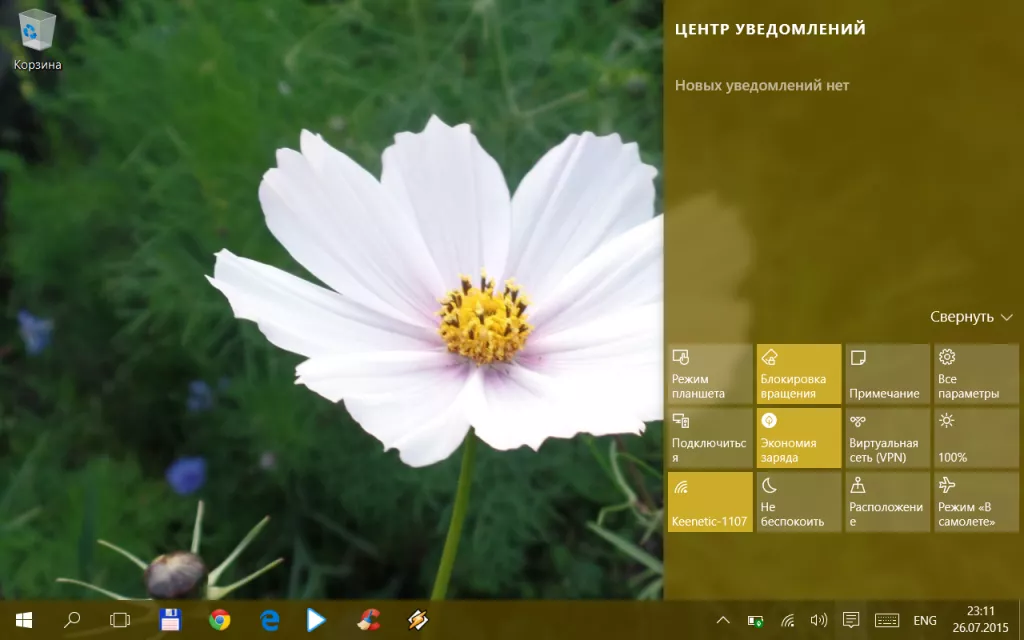Show hidden tray icons chevron
The image size is (1024, 640).
[723, 620]
